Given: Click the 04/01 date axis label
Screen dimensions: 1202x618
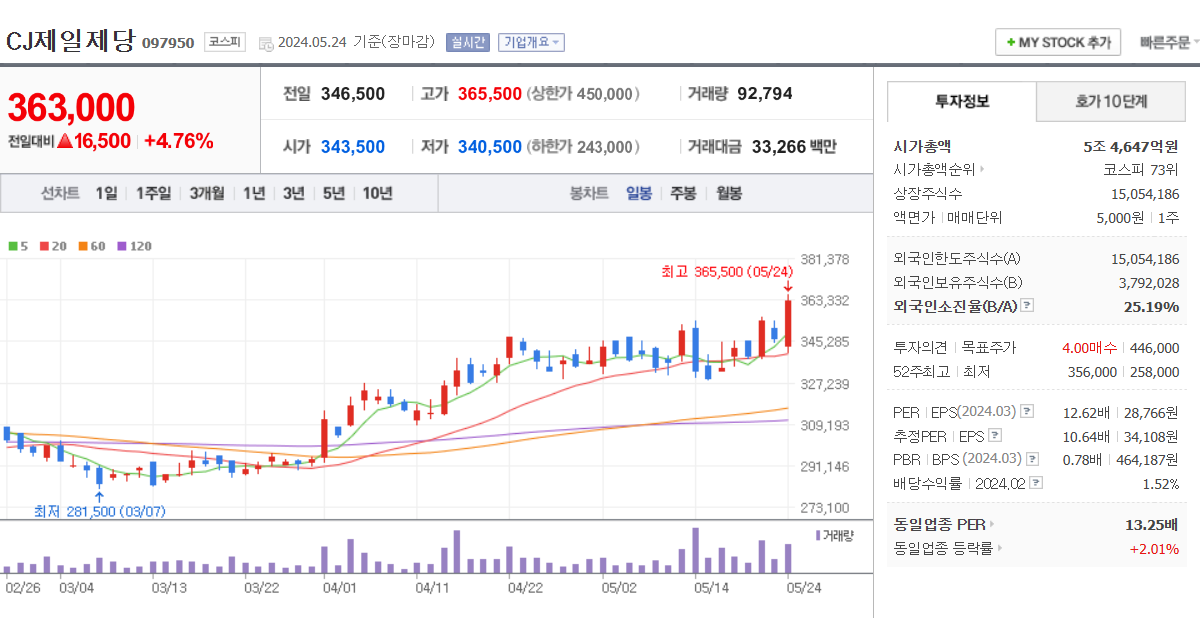Looking at the screenshot, I should [x=340, y=588].
